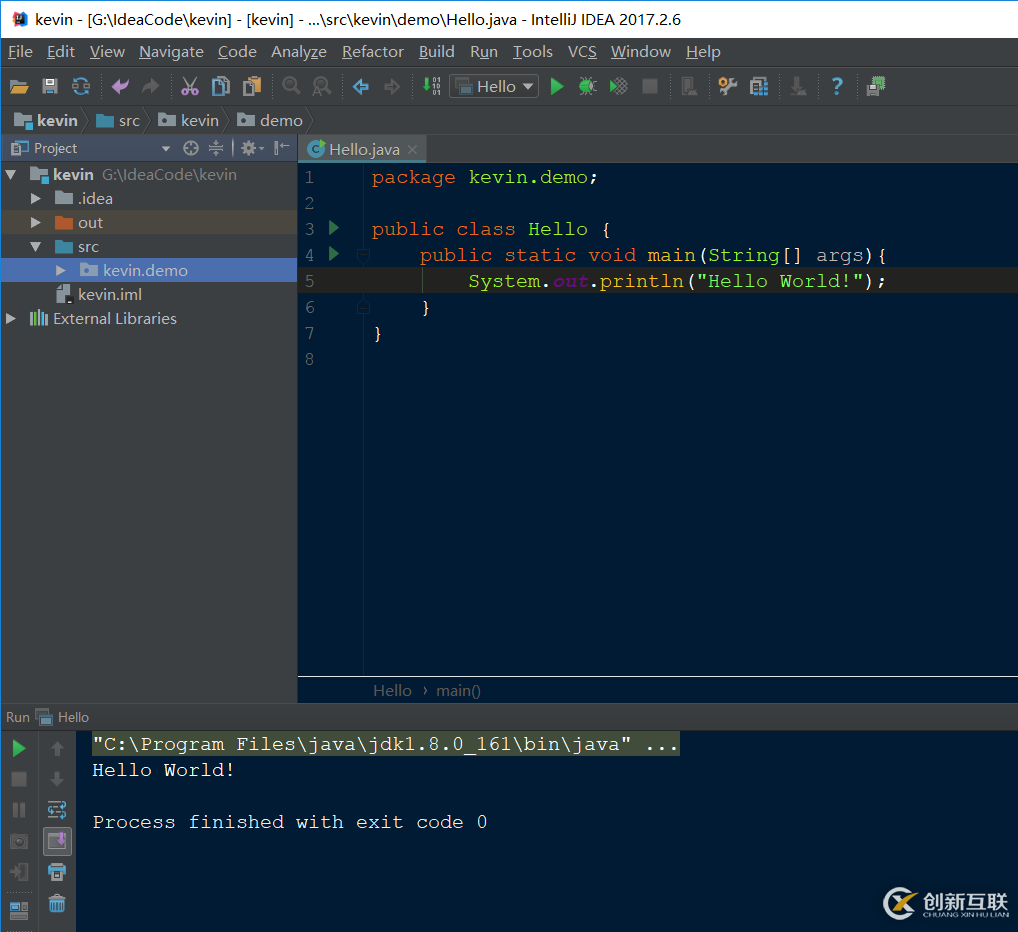Rerun program in Run panel
Viewport: 1018px width, 932px height.
click(x=19, y=747)
